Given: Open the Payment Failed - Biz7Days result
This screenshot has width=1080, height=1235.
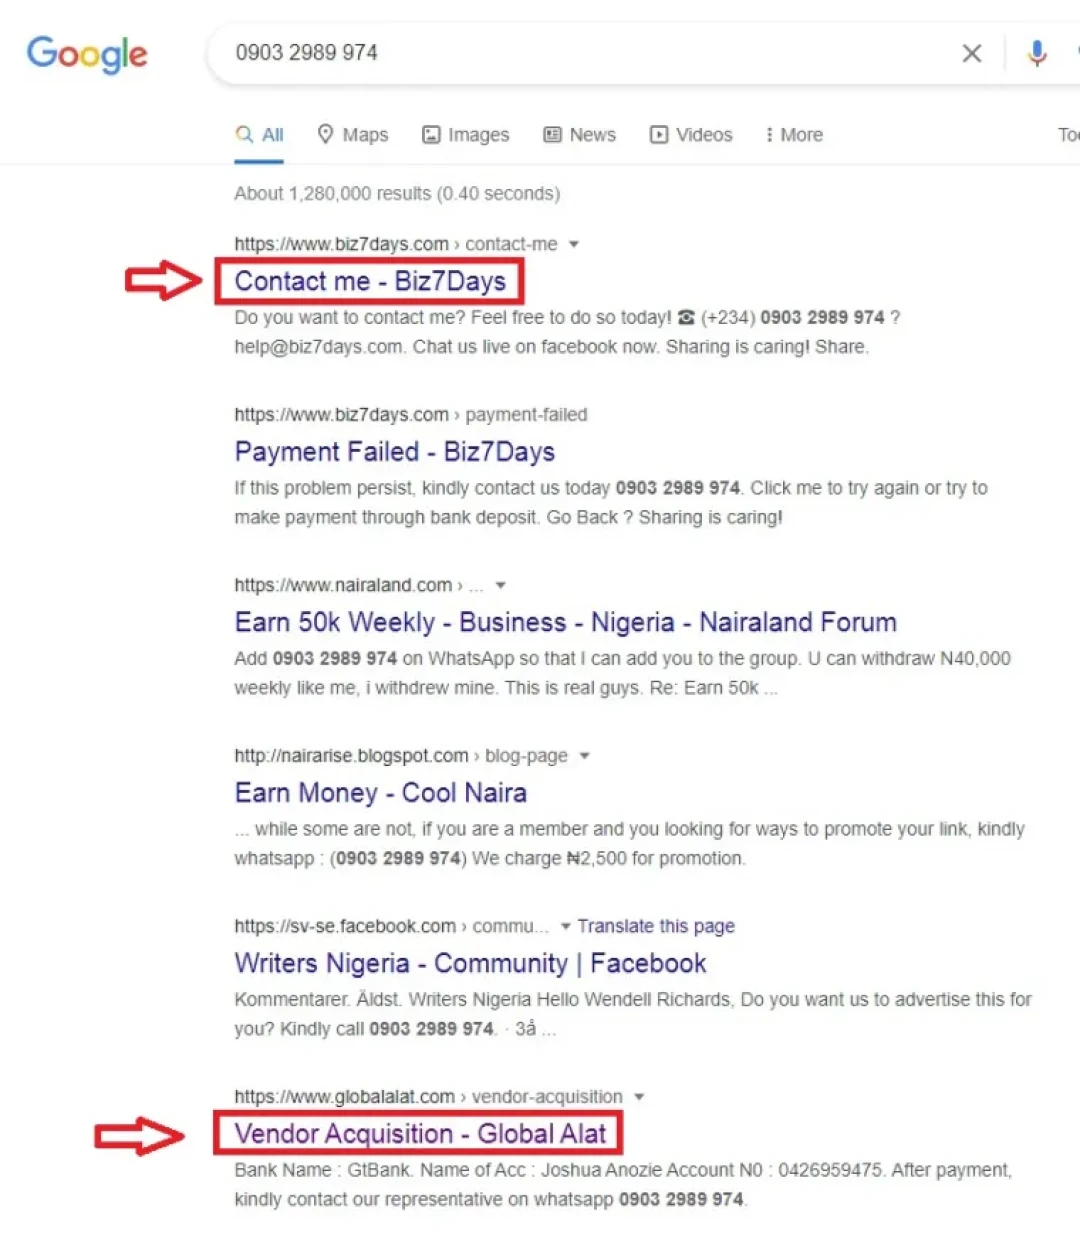Looking at the screenshot, I should coord(394,452).
